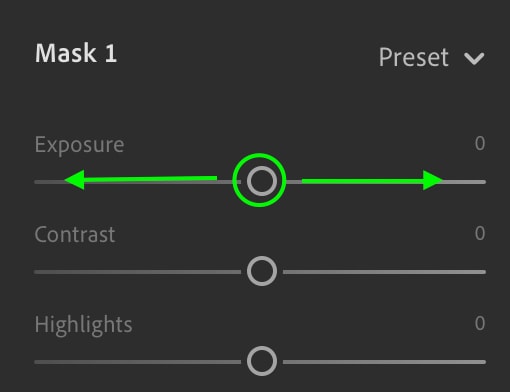Viewport: 510px width, 392px height.
Task: Click the Exposure label text
Action: point(79,145)
